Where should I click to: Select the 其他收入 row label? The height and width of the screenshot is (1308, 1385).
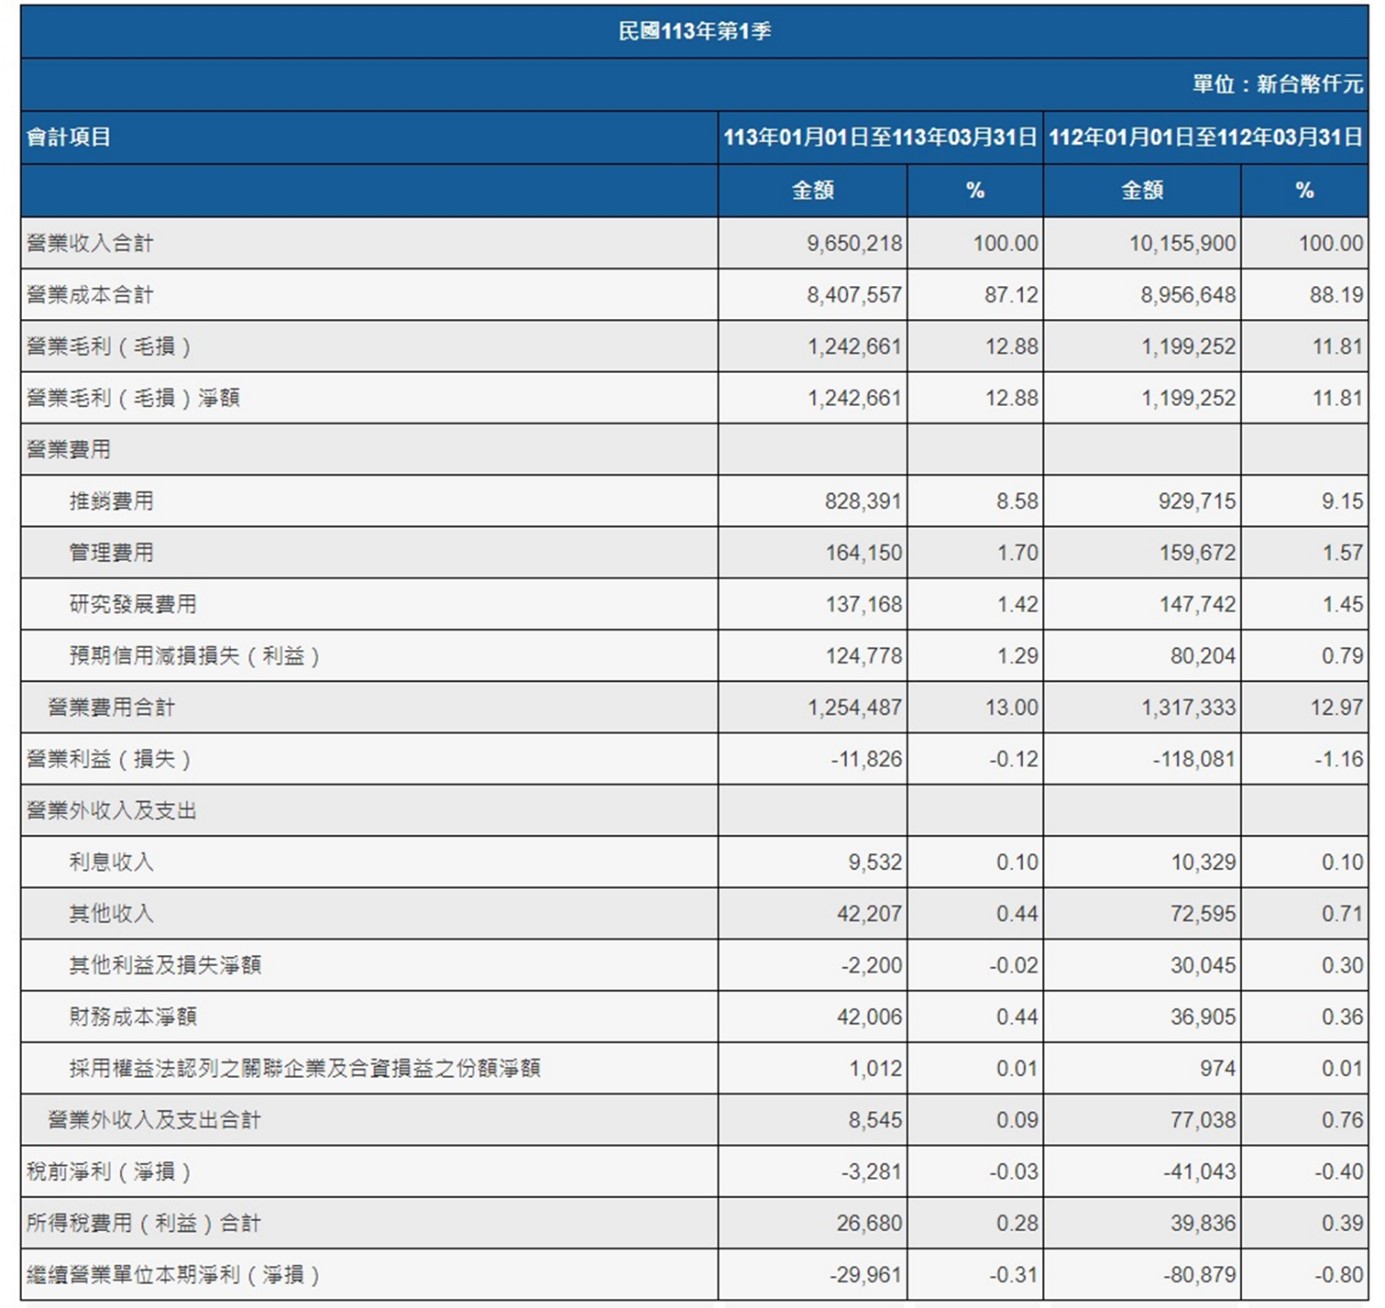click(111, 913)
